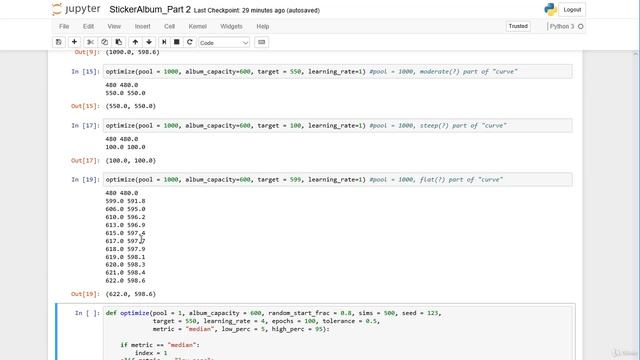
Task: Copy selected cells icon
Action: pos(104,42)
